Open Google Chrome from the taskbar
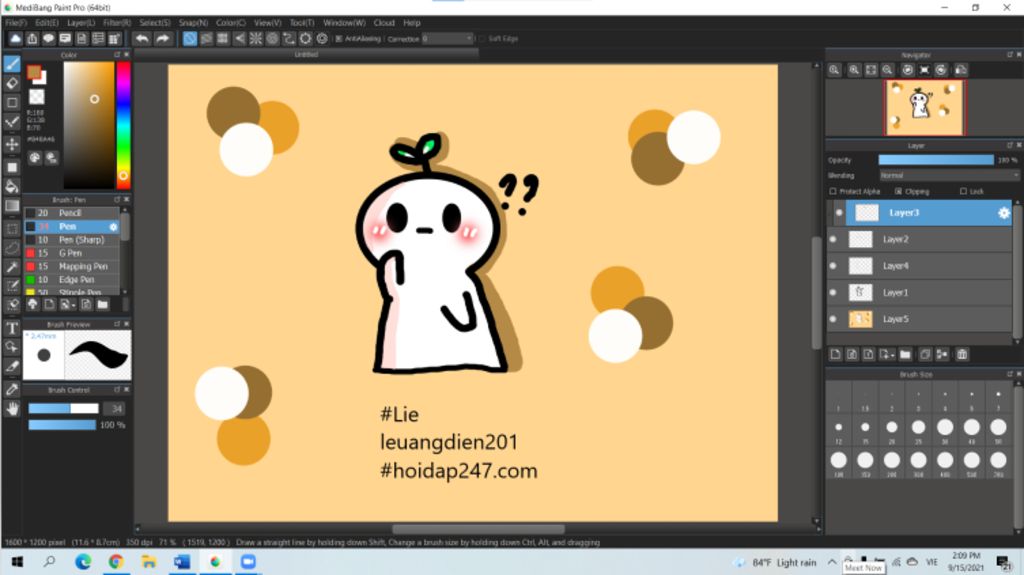Image resolution: width=1024 pixels, height=575 pixels. click(116, 562)
